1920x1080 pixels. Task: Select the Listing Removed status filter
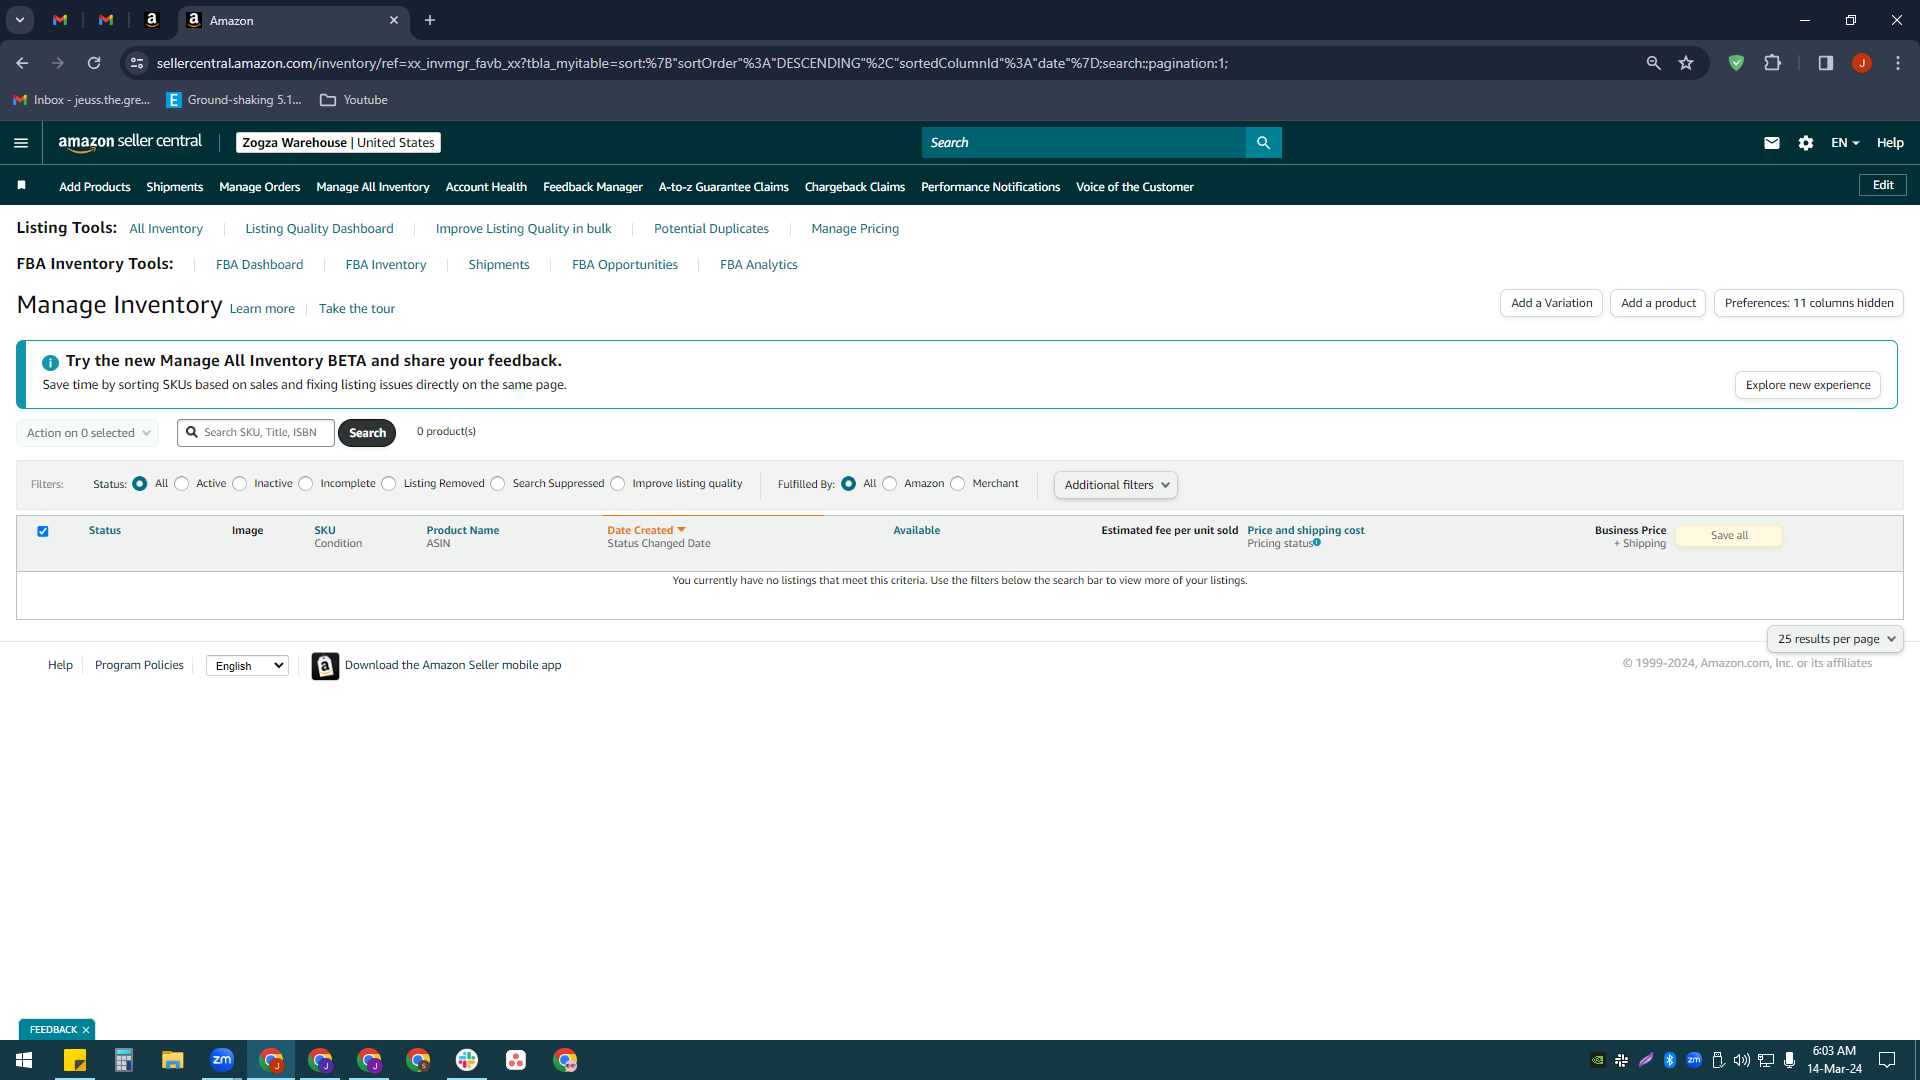pos(389,484)
